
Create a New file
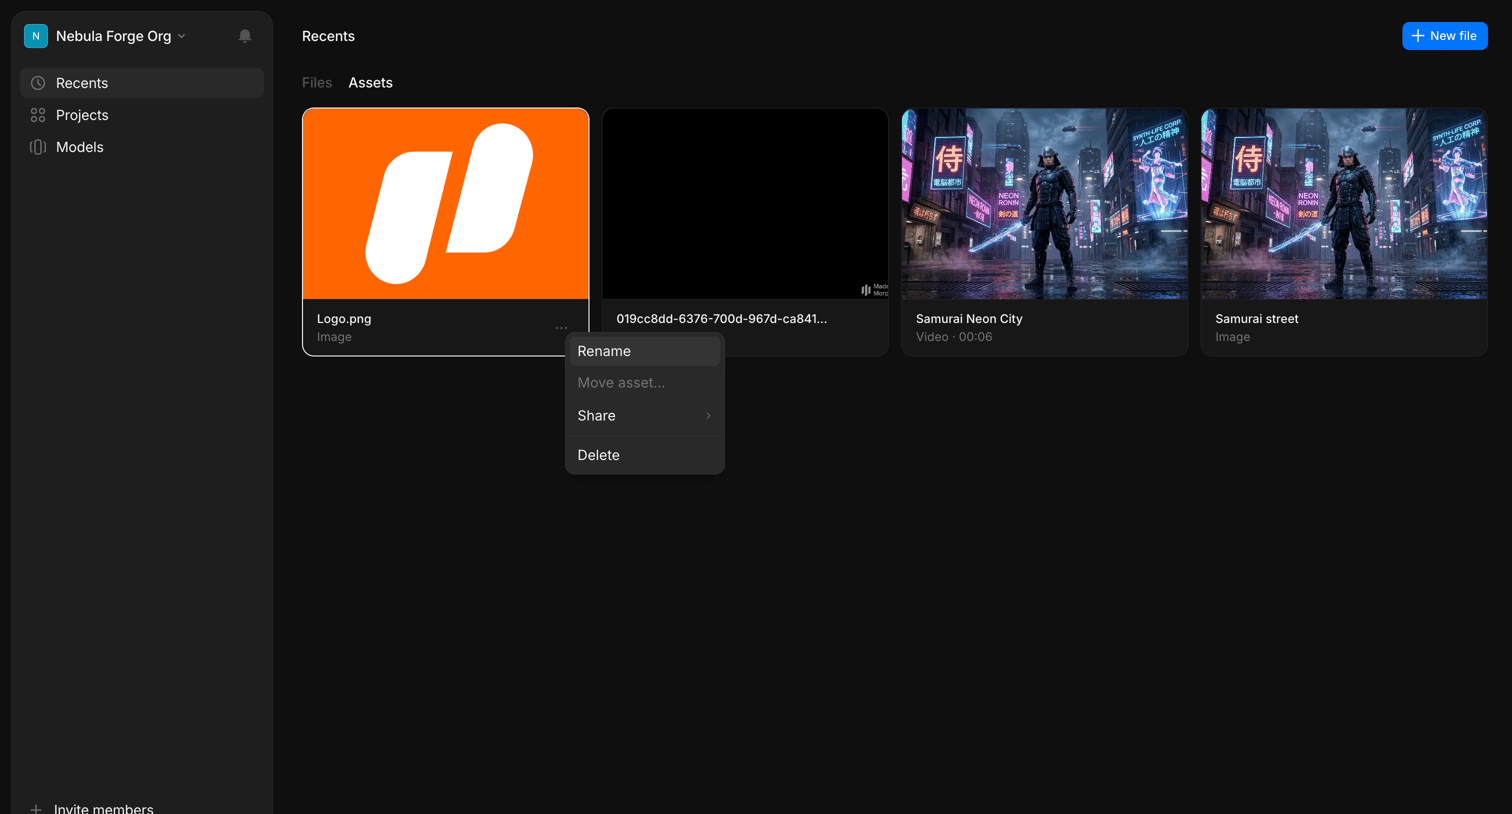[x=1444, y=36]
